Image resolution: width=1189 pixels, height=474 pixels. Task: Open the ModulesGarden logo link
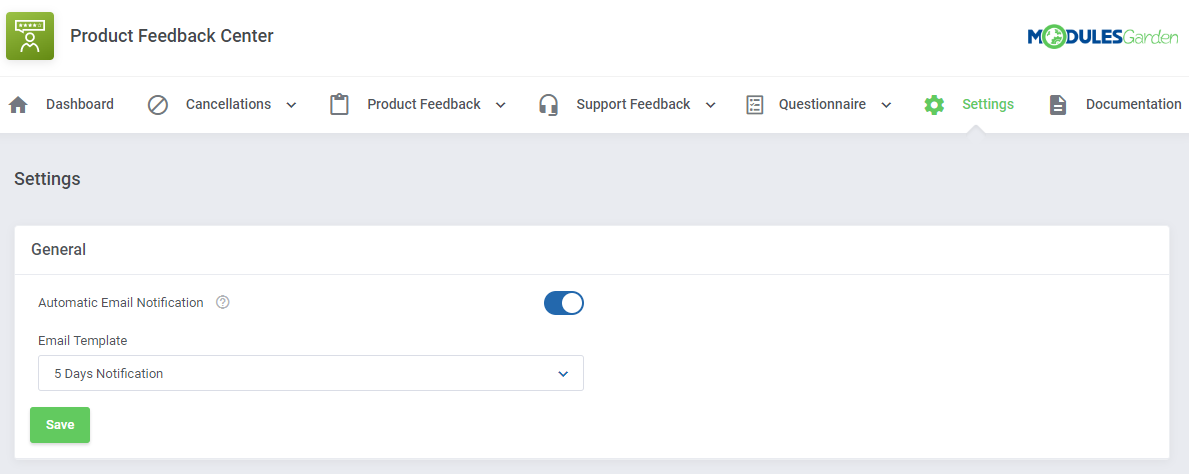(1103, 36)
